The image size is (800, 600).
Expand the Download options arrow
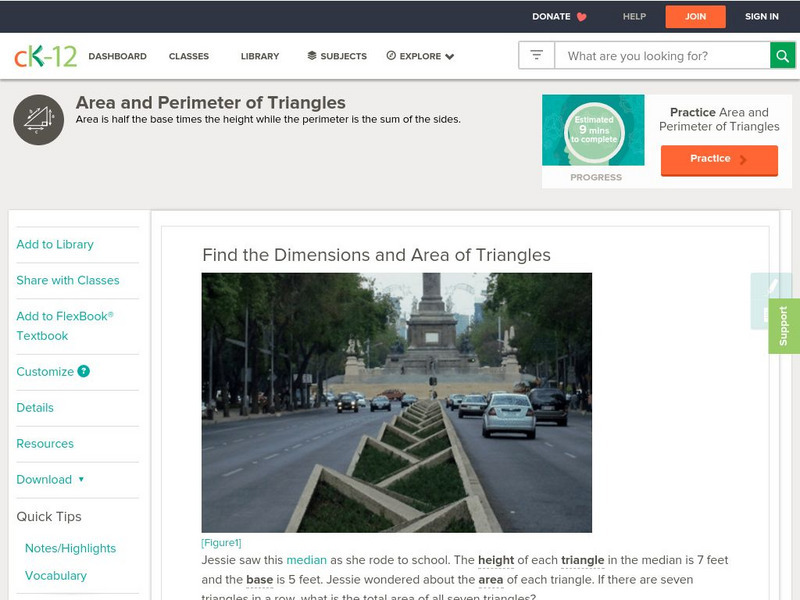pyautogui.click(x=81, y=479)
